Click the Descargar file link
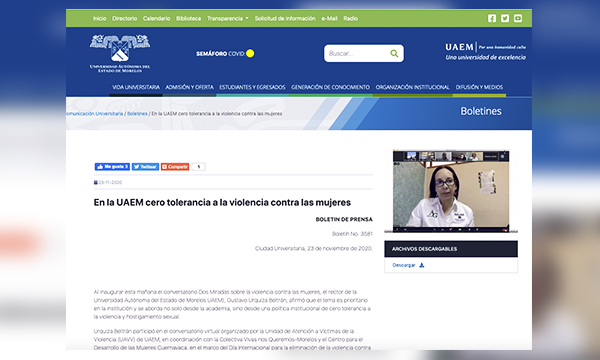This screenshot has height=360, width=600. tap(404, 265)
